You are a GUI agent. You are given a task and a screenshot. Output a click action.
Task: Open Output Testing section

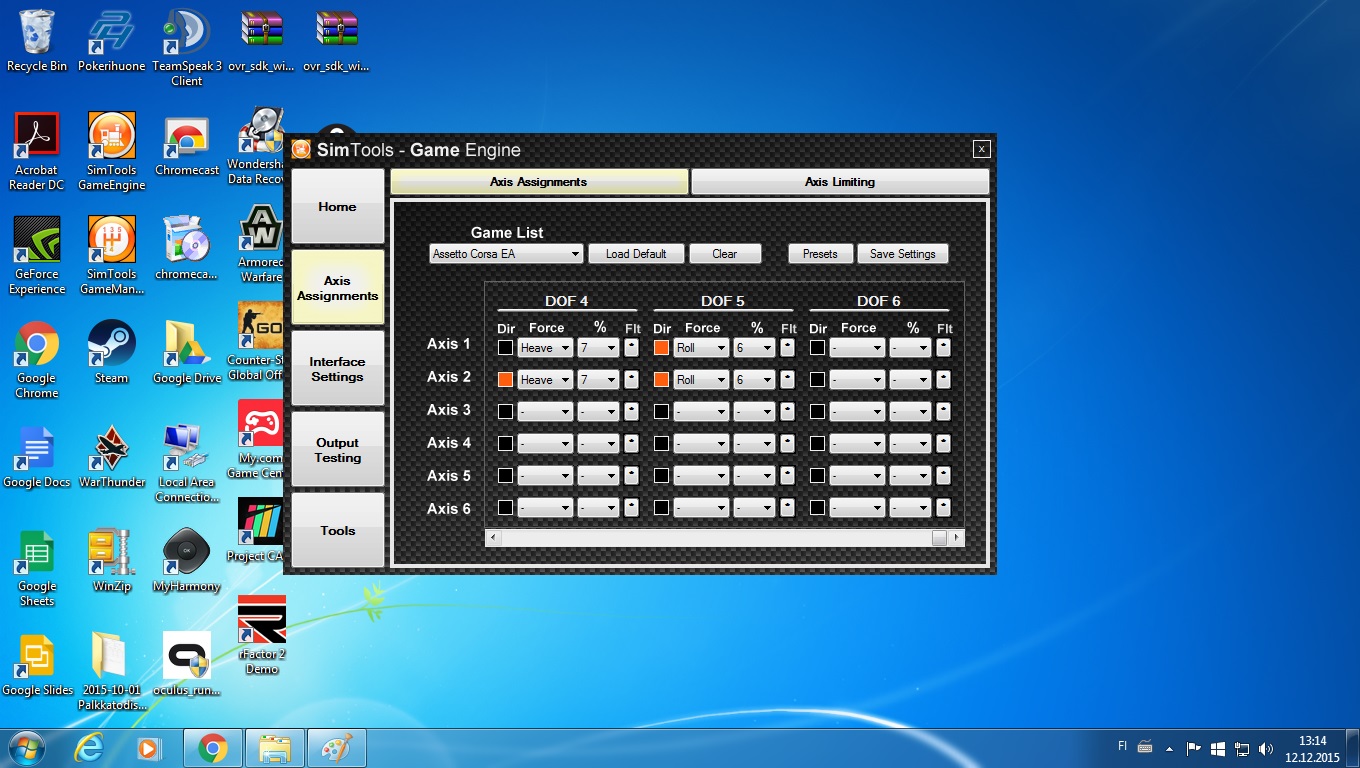(337, 449)
